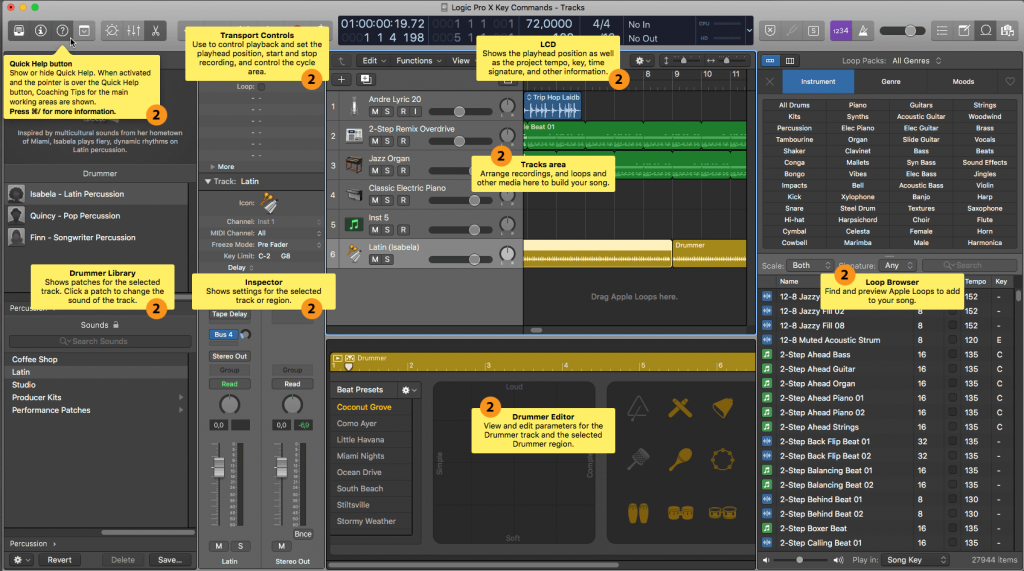Screen dimensions: 1024x571
Task: Click the Revert button in Library
Action: pyautogui.click(x=59, y=560)
